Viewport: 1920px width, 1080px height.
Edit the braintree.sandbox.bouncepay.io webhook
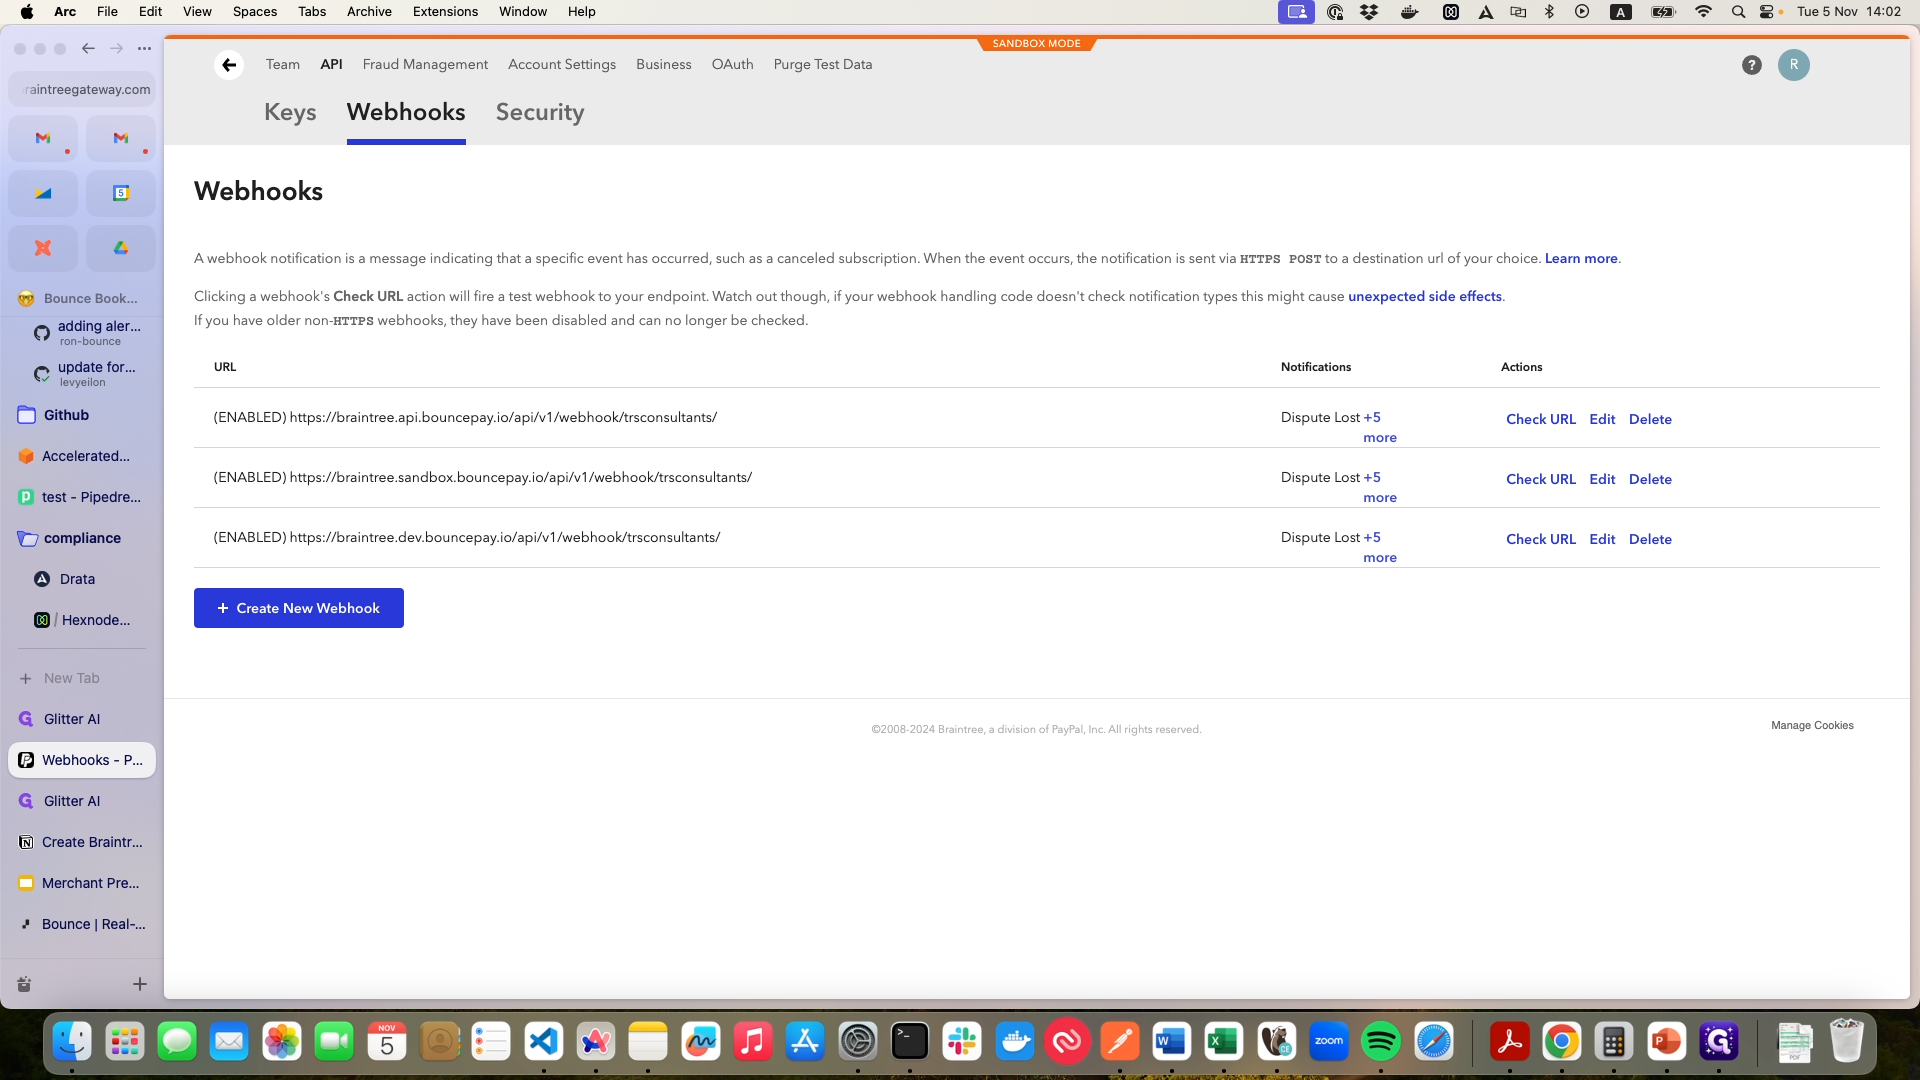point(1602,479)
